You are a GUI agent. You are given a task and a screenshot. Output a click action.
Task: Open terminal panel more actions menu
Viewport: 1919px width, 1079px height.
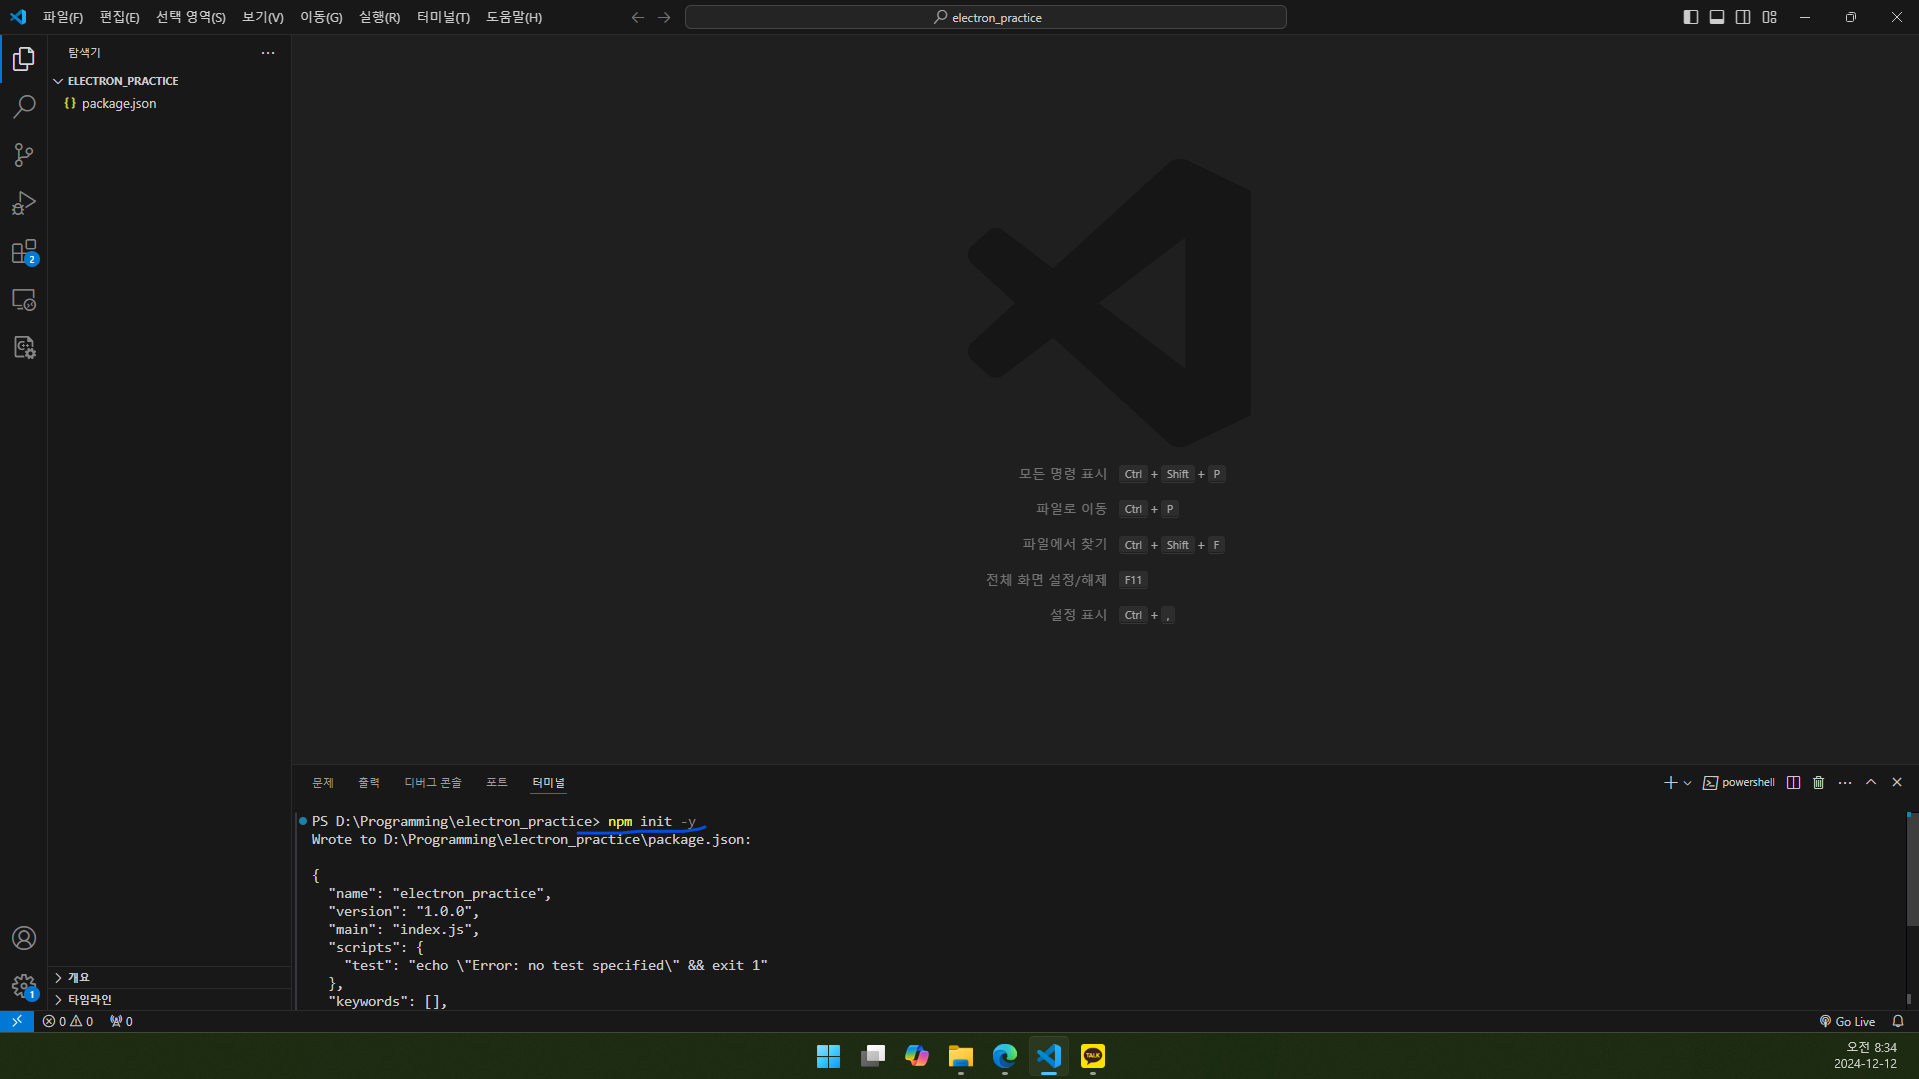[x=1845, y=782]
